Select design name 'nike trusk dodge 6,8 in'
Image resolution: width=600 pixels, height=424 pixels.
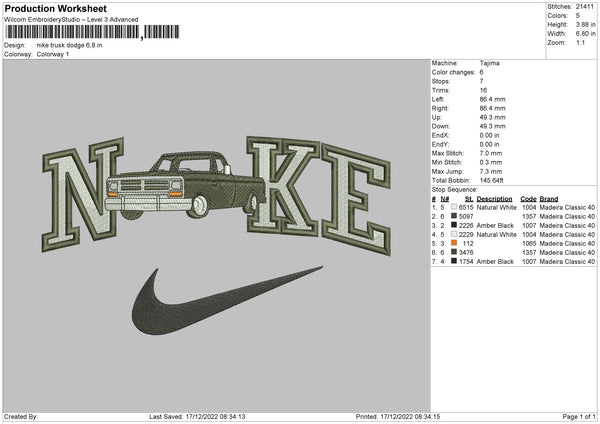click(69, 45)
